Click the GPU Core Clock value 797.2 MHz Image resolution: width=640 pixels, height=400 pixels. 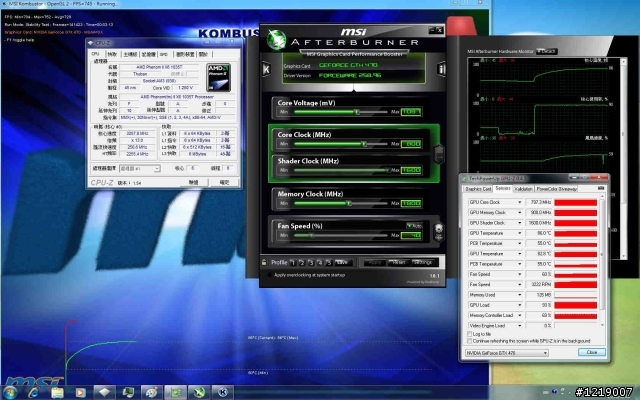539,202
